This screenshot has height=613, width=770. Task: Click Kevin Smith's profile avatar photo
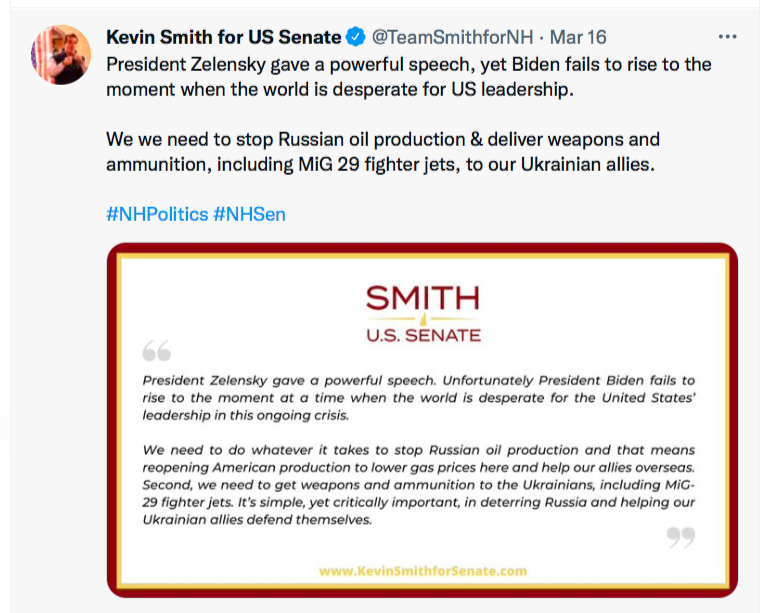(x=62, y=53)
